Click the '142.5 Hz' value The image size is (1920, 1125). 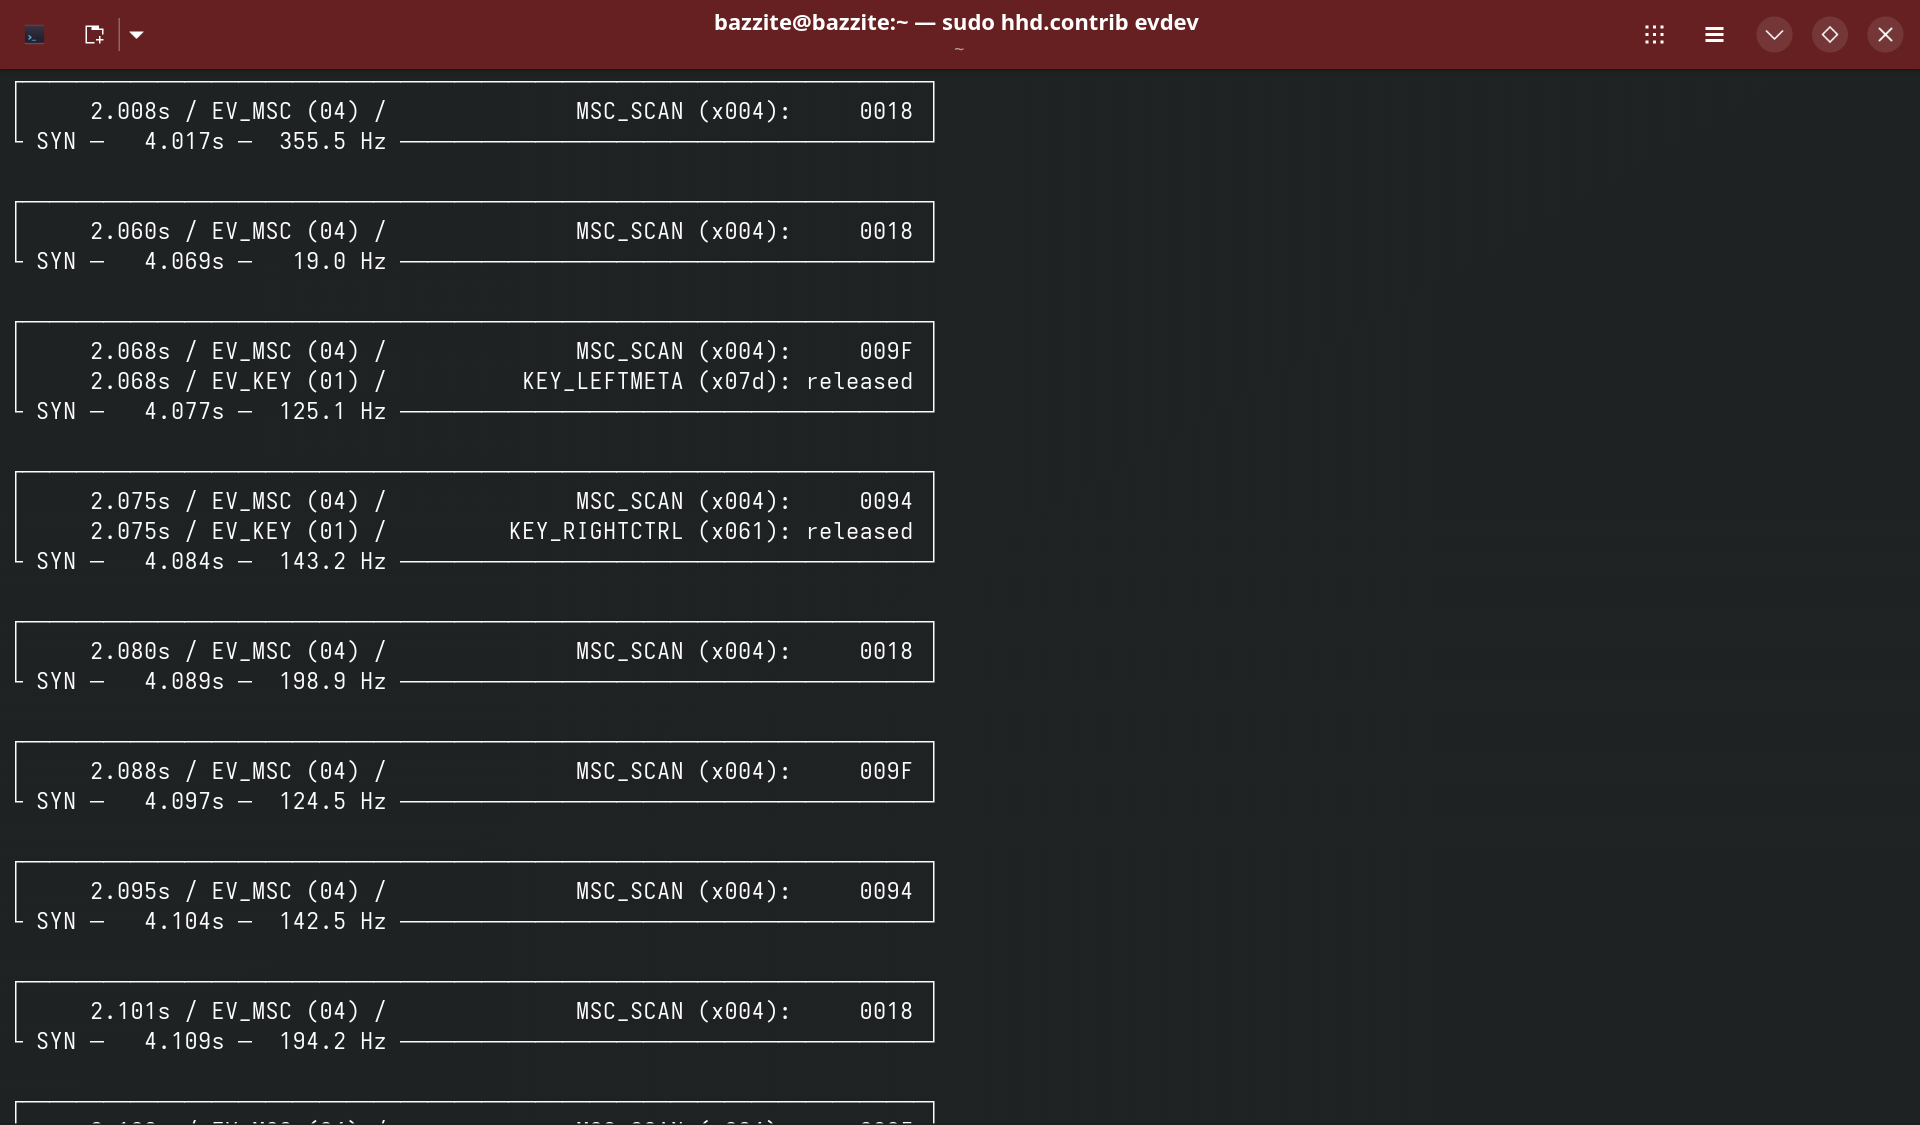click(x=332, y=922)
